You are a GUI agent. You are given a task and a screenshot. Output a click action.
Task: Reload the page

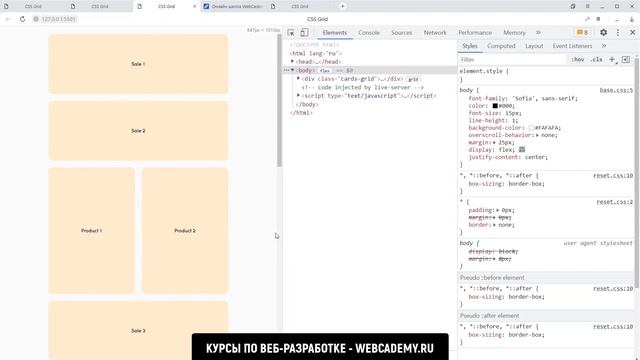[22, 19]
